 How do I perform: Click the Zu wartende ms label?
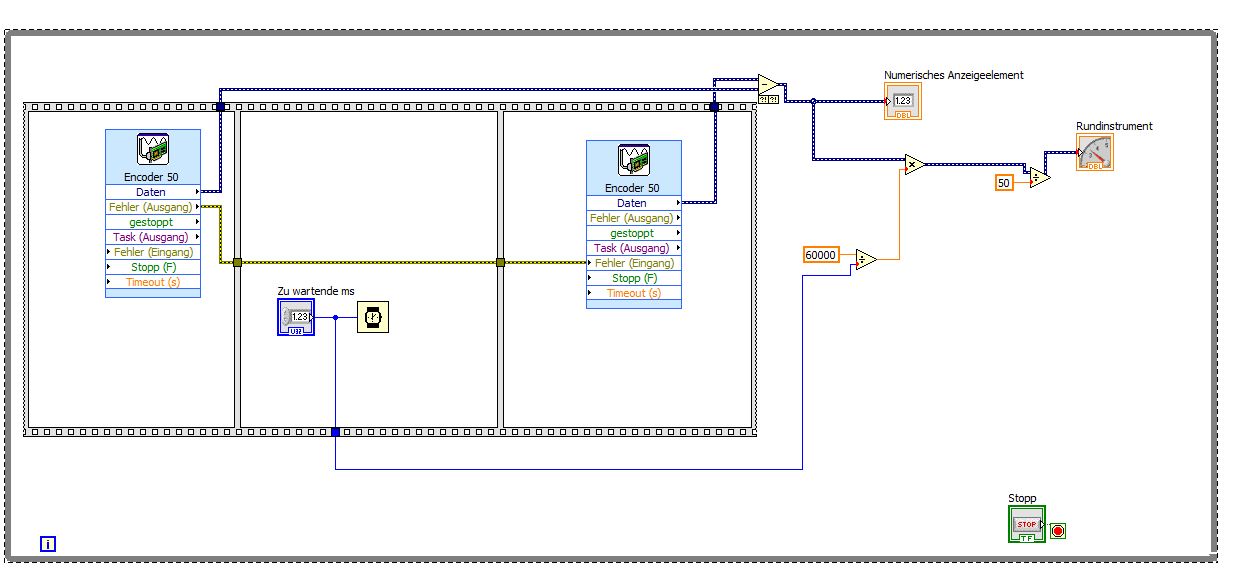[x=316, y=291]
